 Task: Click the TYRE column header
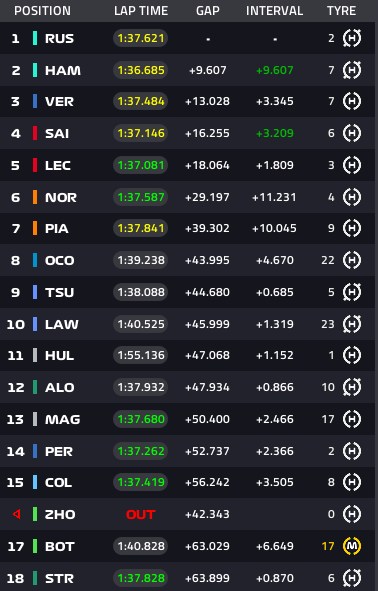coord(341,11)
